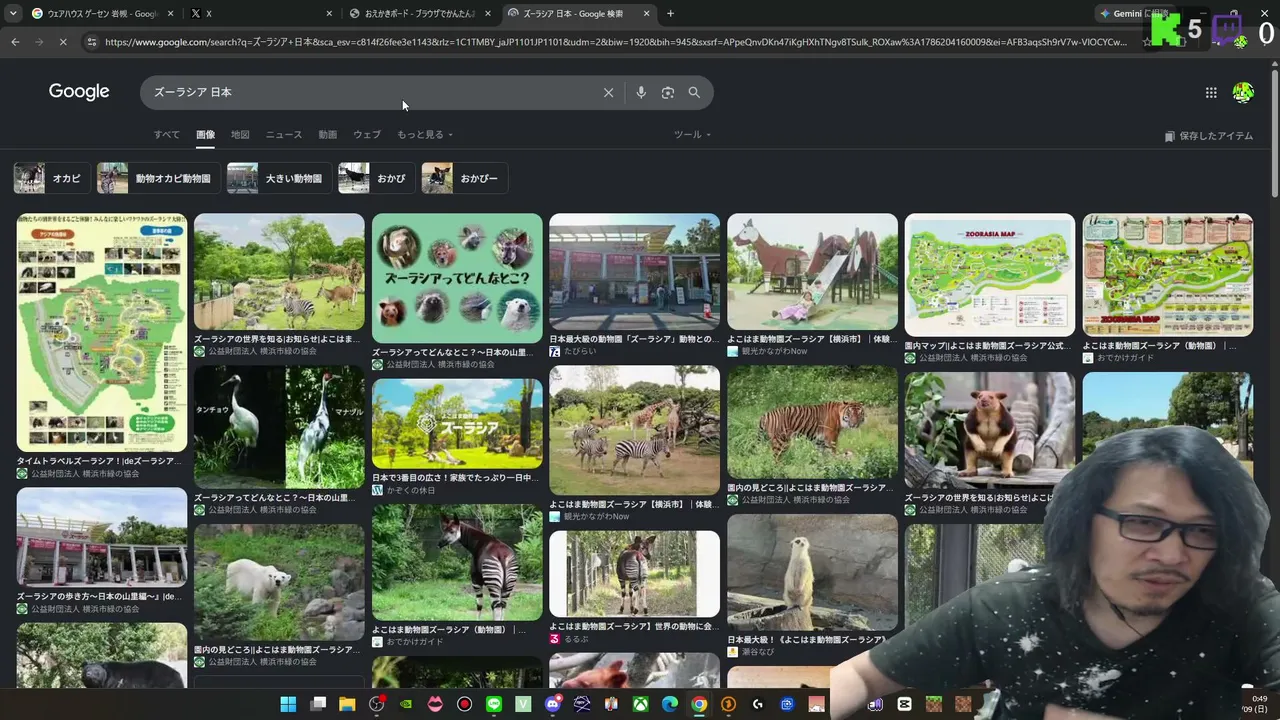Open the ZOORASIA MAP green map image
This screenshot has height=720, width=1280.
click(990, 275)
